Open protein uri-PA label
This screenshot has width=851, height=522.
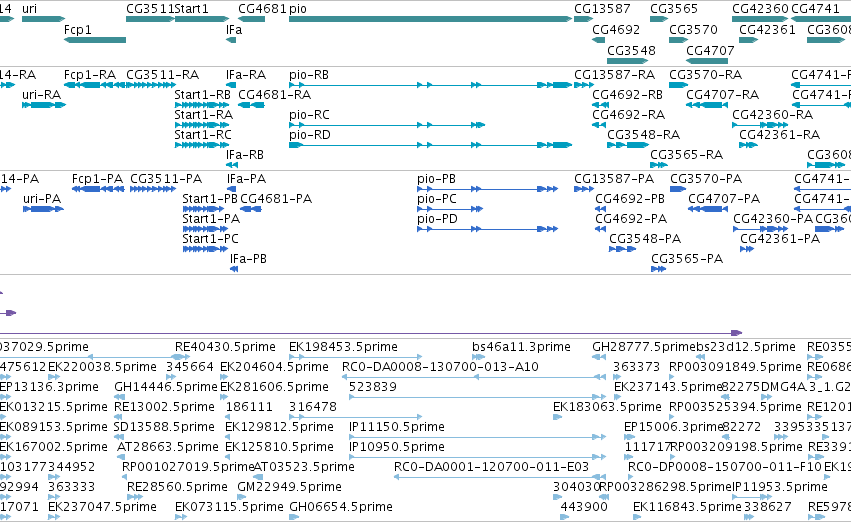pos(42,199)
